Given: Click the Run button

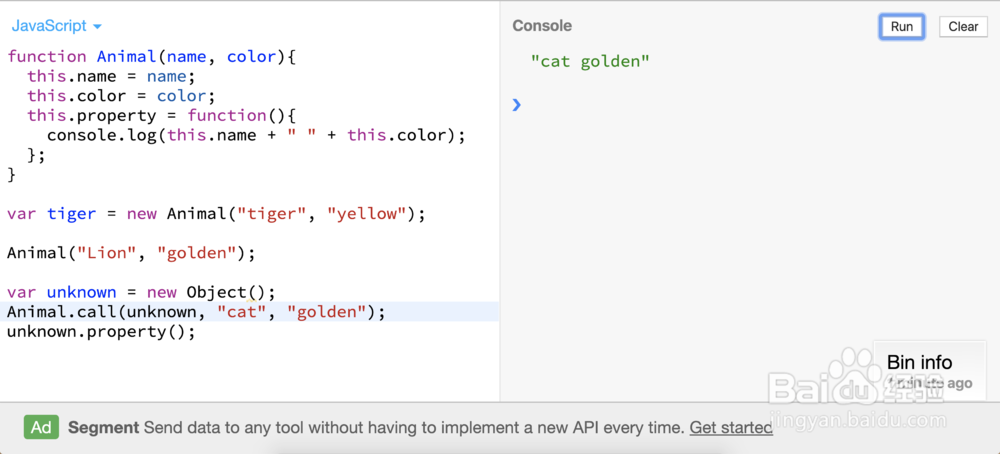Looking at the screenshot, I should (x=901, y=27).
